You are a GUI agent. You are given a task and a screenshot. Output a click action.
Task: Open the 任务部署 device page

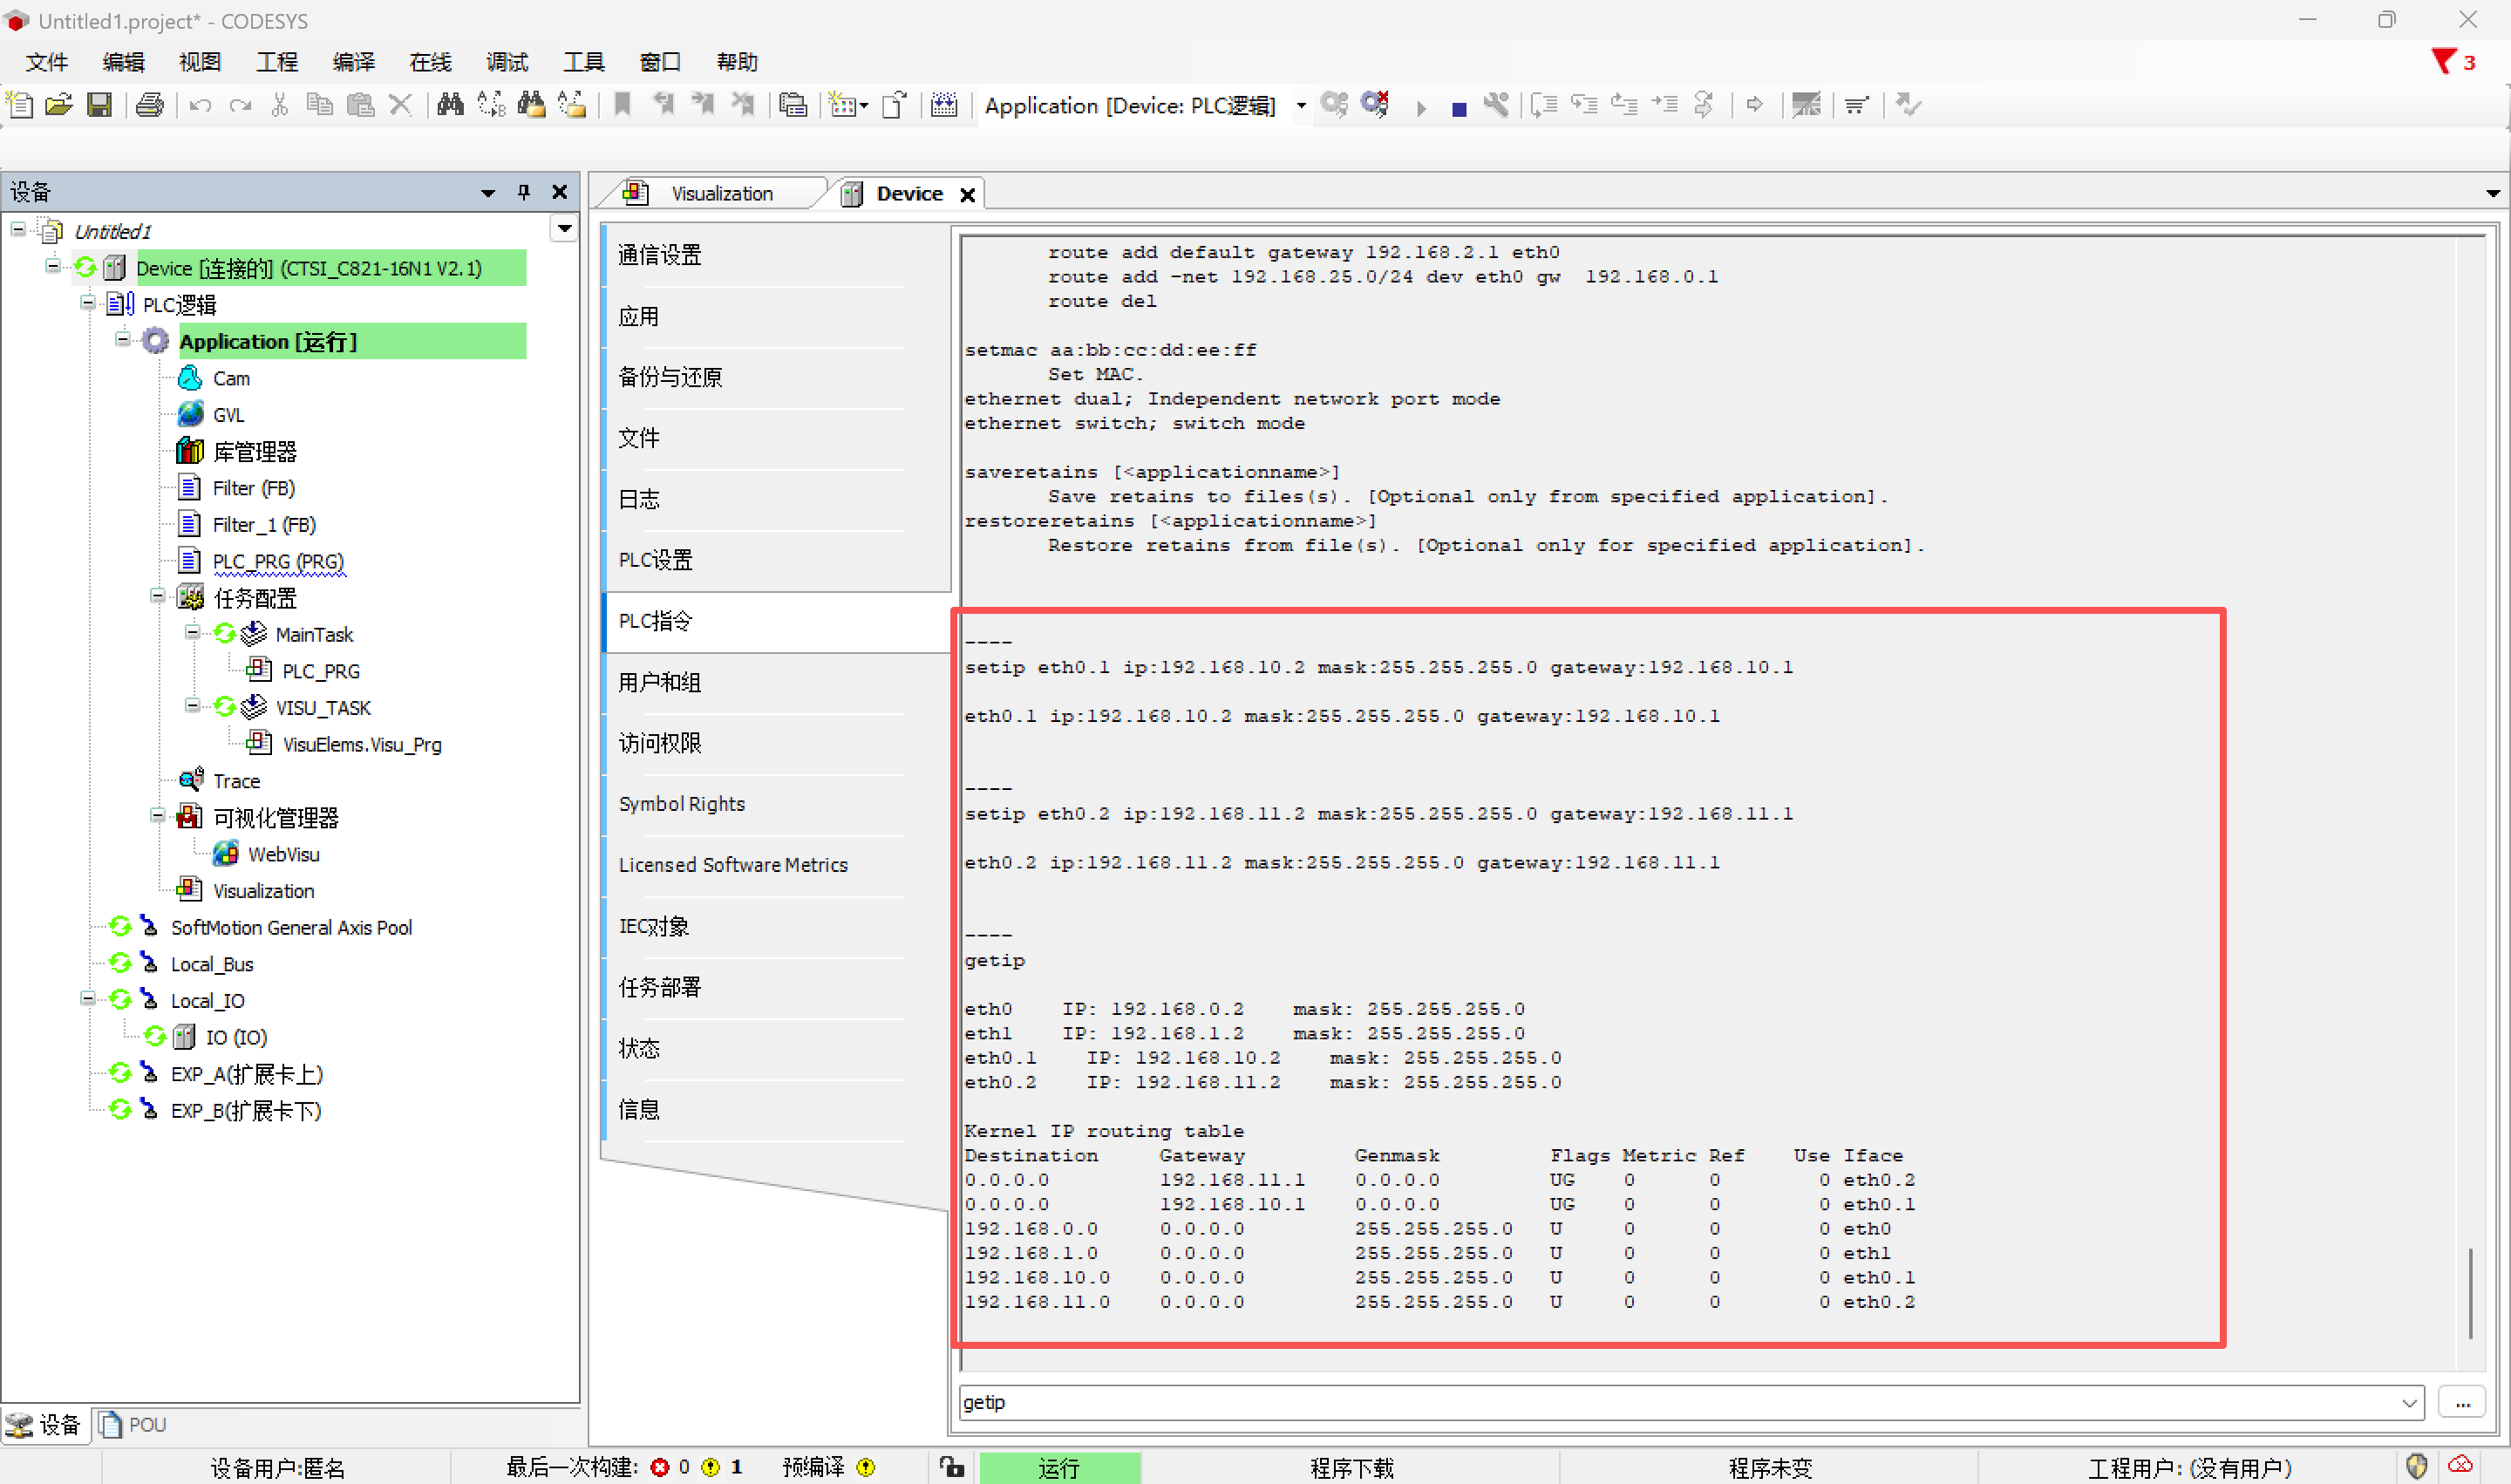coord(659,987)
